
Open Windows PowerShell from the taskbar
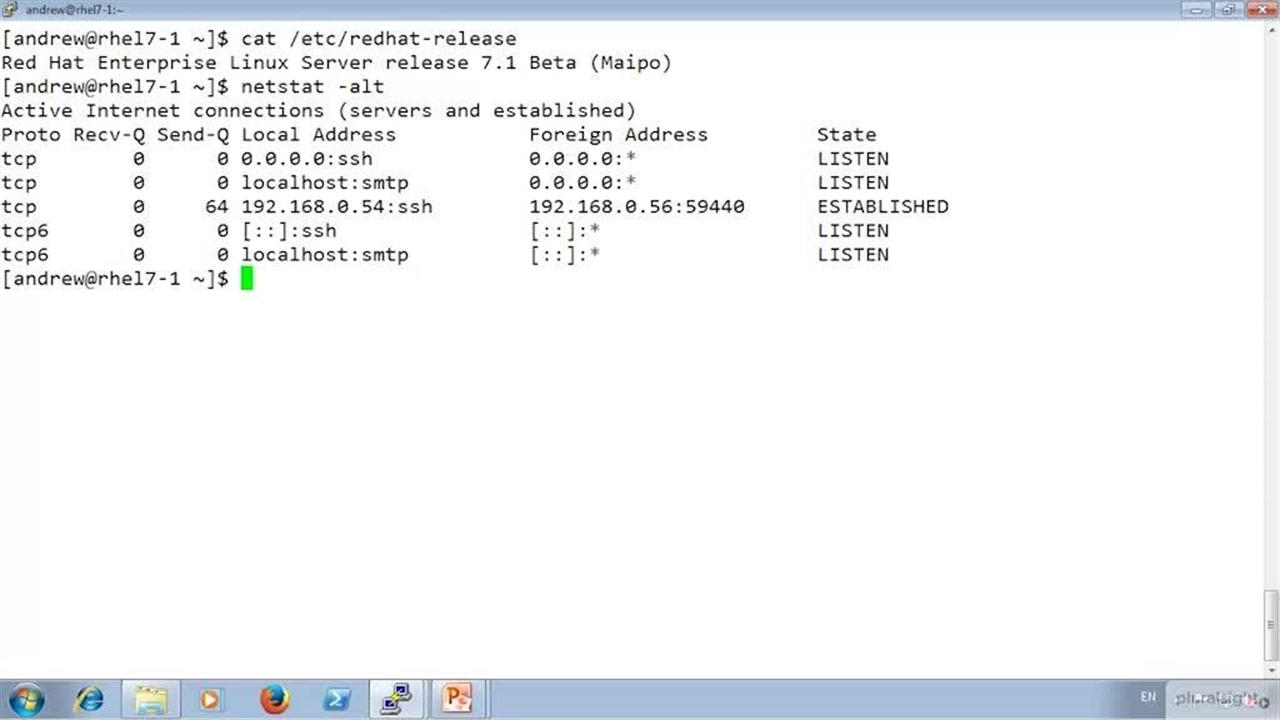[x=336, y=698]
